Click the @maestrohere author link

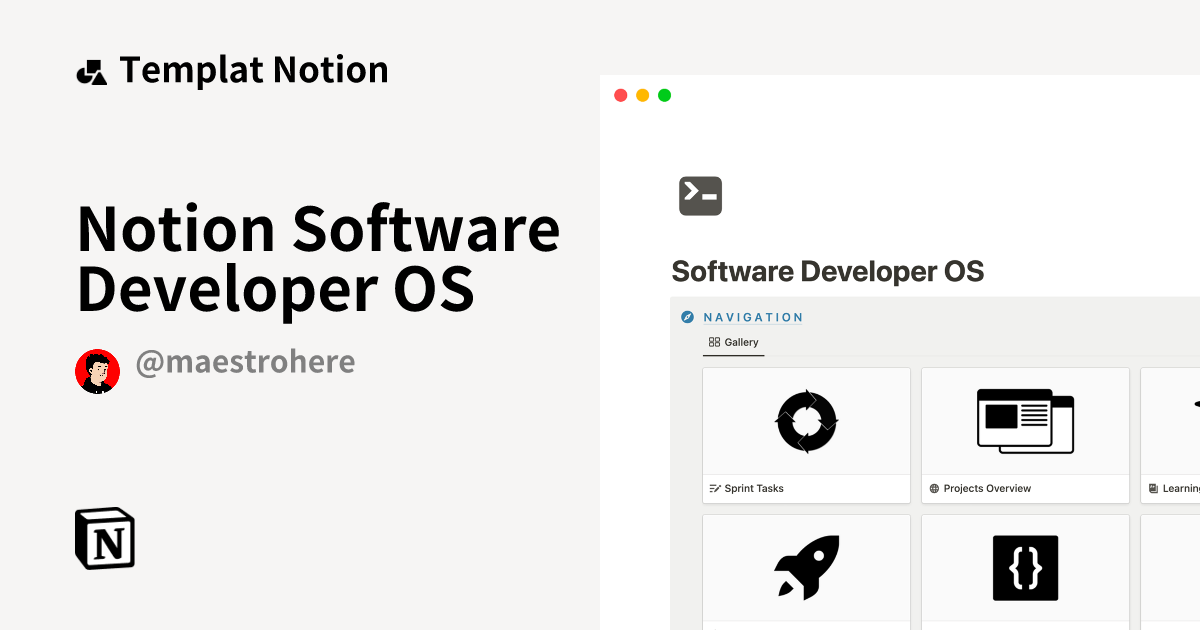coord(245,361)
